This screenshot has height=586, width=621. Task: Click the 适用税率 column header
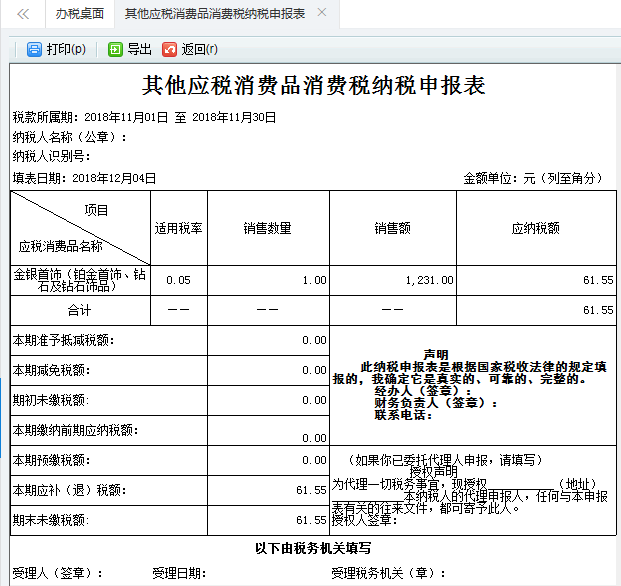coord(179,228)
